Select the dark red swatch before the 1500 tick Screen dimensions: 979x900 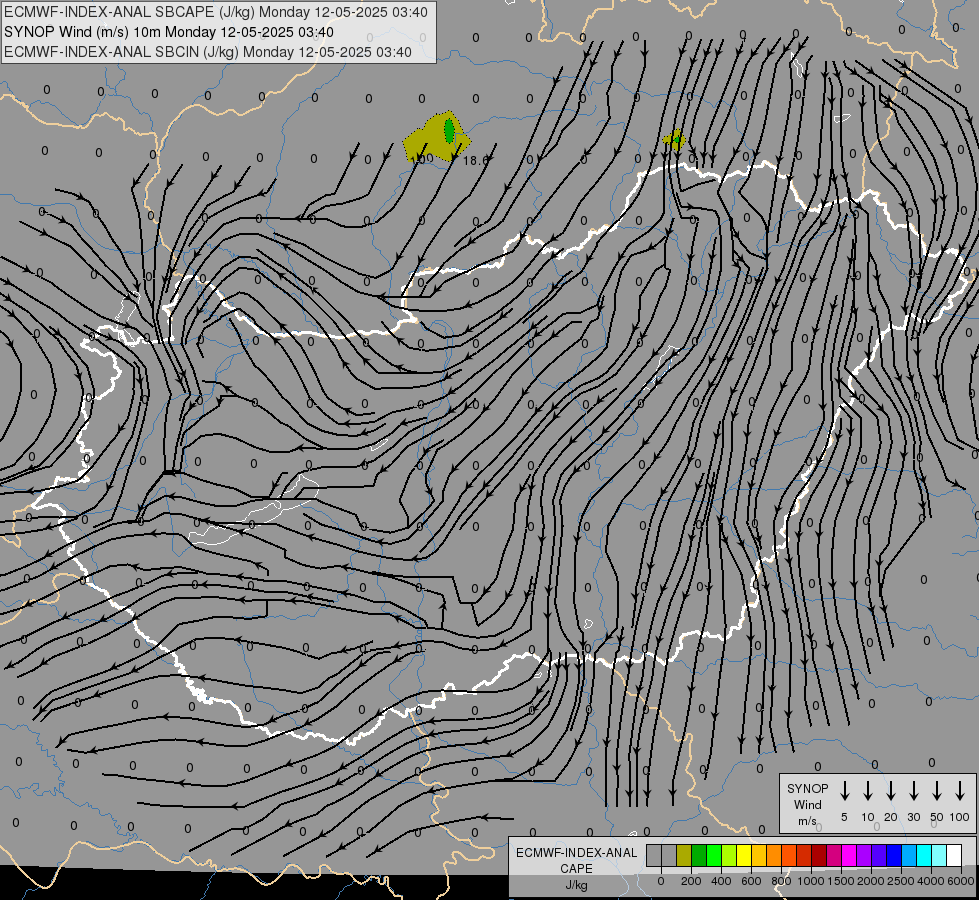819,855
